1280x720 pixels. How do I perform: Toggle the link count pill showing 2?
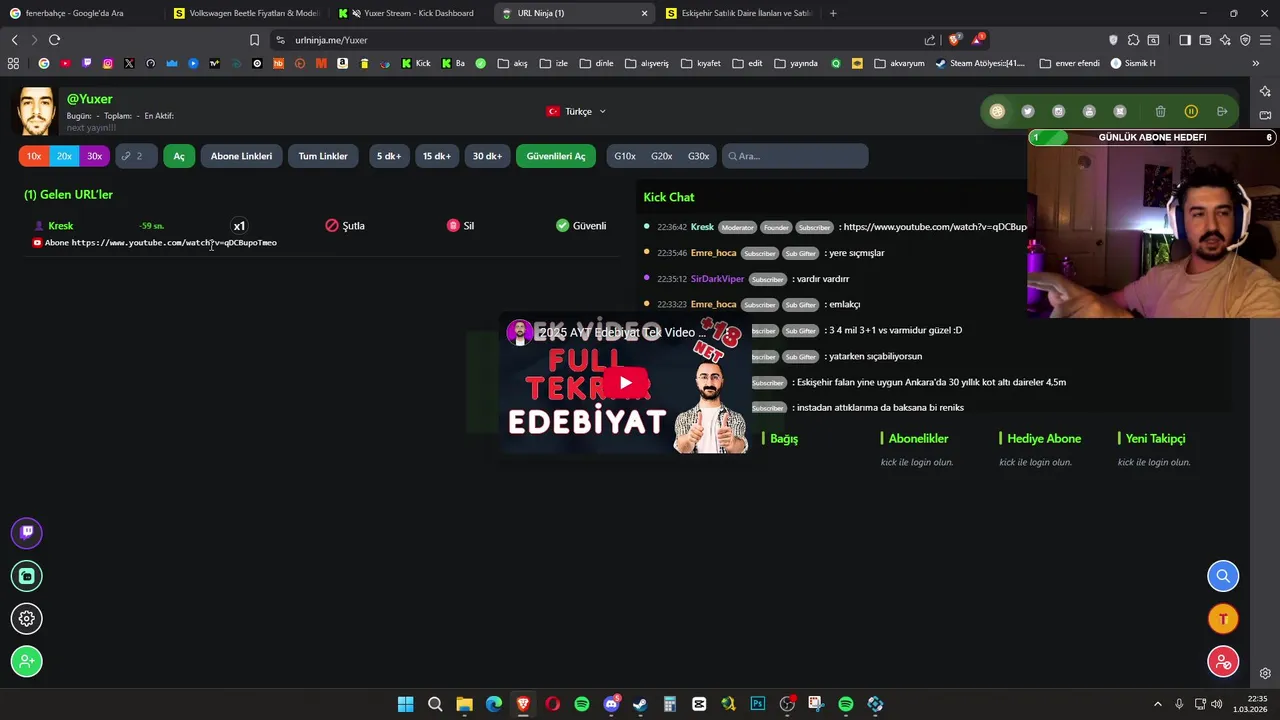pyautogui.click(x=135, y=156)
